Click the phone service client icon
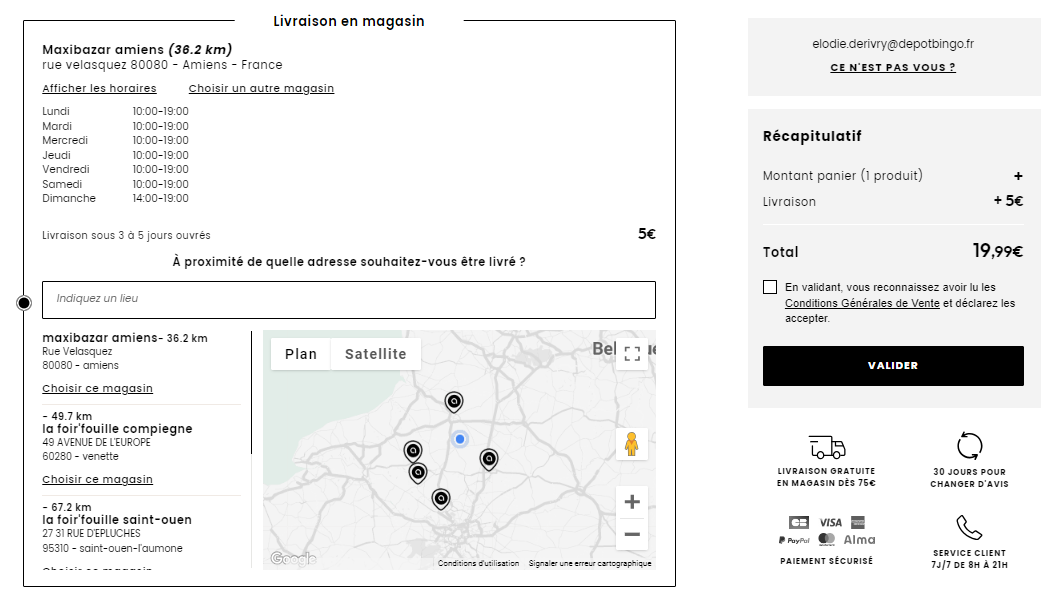1055x600 pixels. (x=970, y=527)
